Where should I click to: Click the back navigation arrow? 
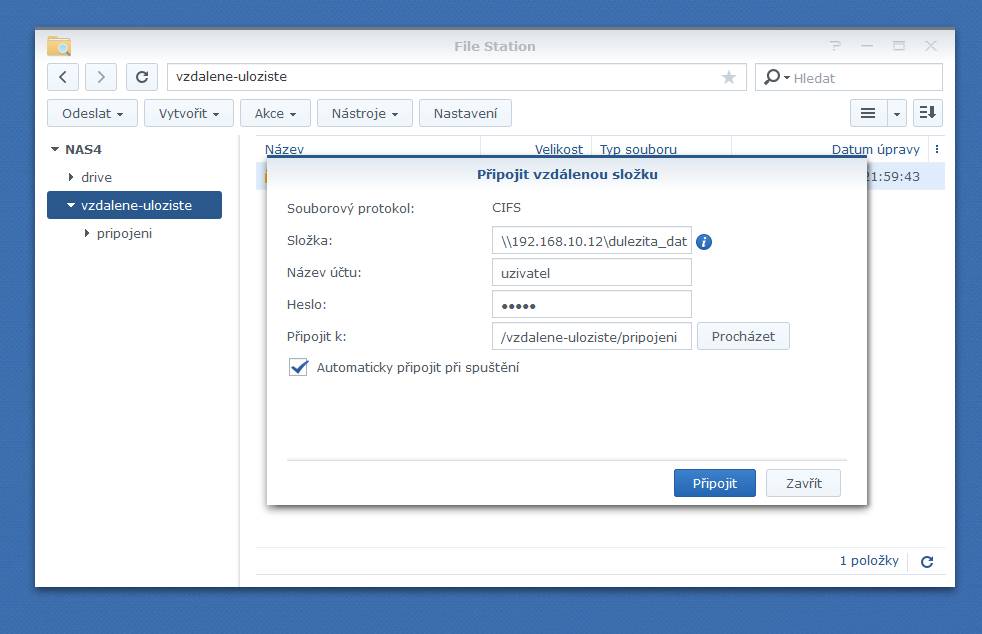63,77
